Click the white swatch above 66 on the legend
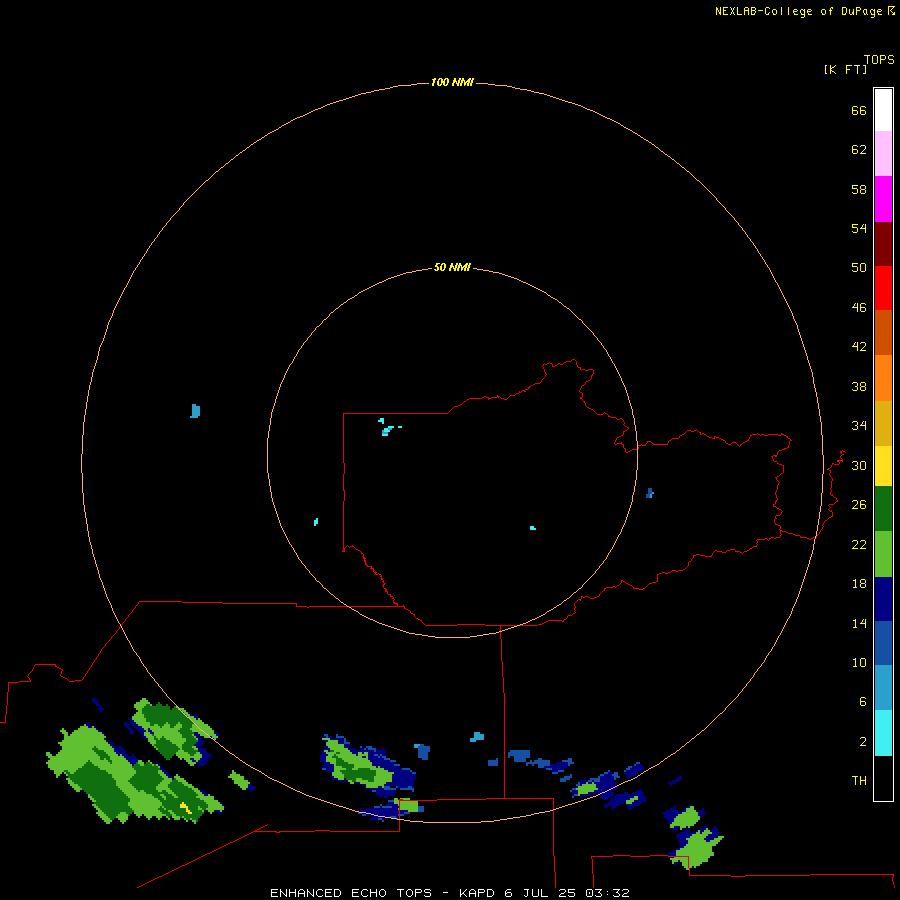 pyautogui.click(x=883, y=110)
